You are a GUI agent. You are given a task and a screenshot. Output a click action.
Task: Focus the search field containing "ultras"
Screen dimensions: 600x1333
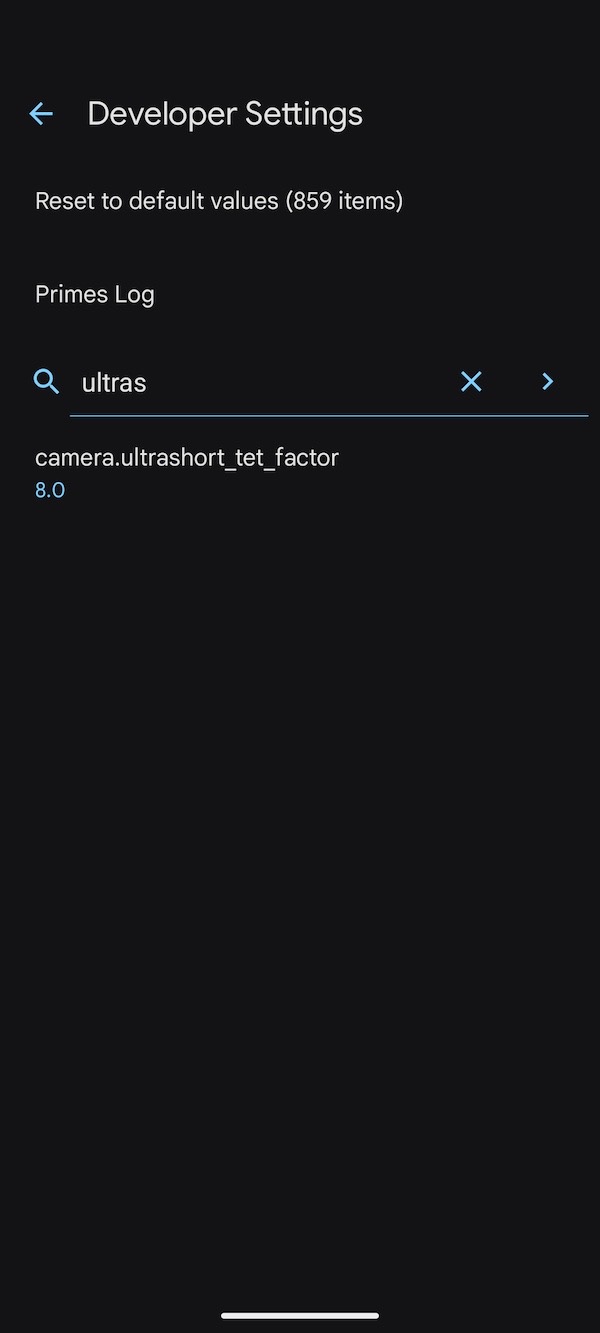click(x=260, y=382)
